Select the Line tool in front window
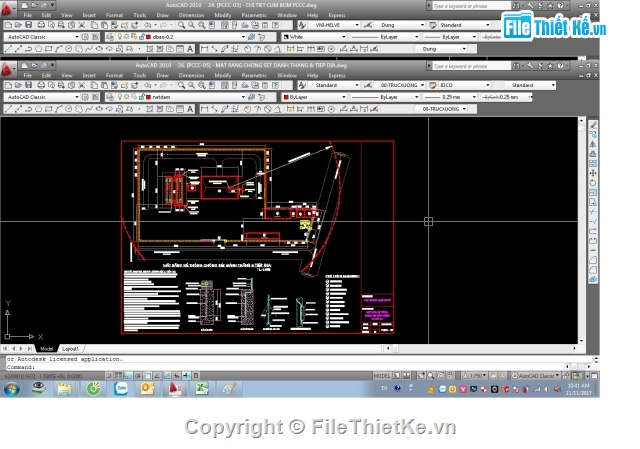 point(8,109)
